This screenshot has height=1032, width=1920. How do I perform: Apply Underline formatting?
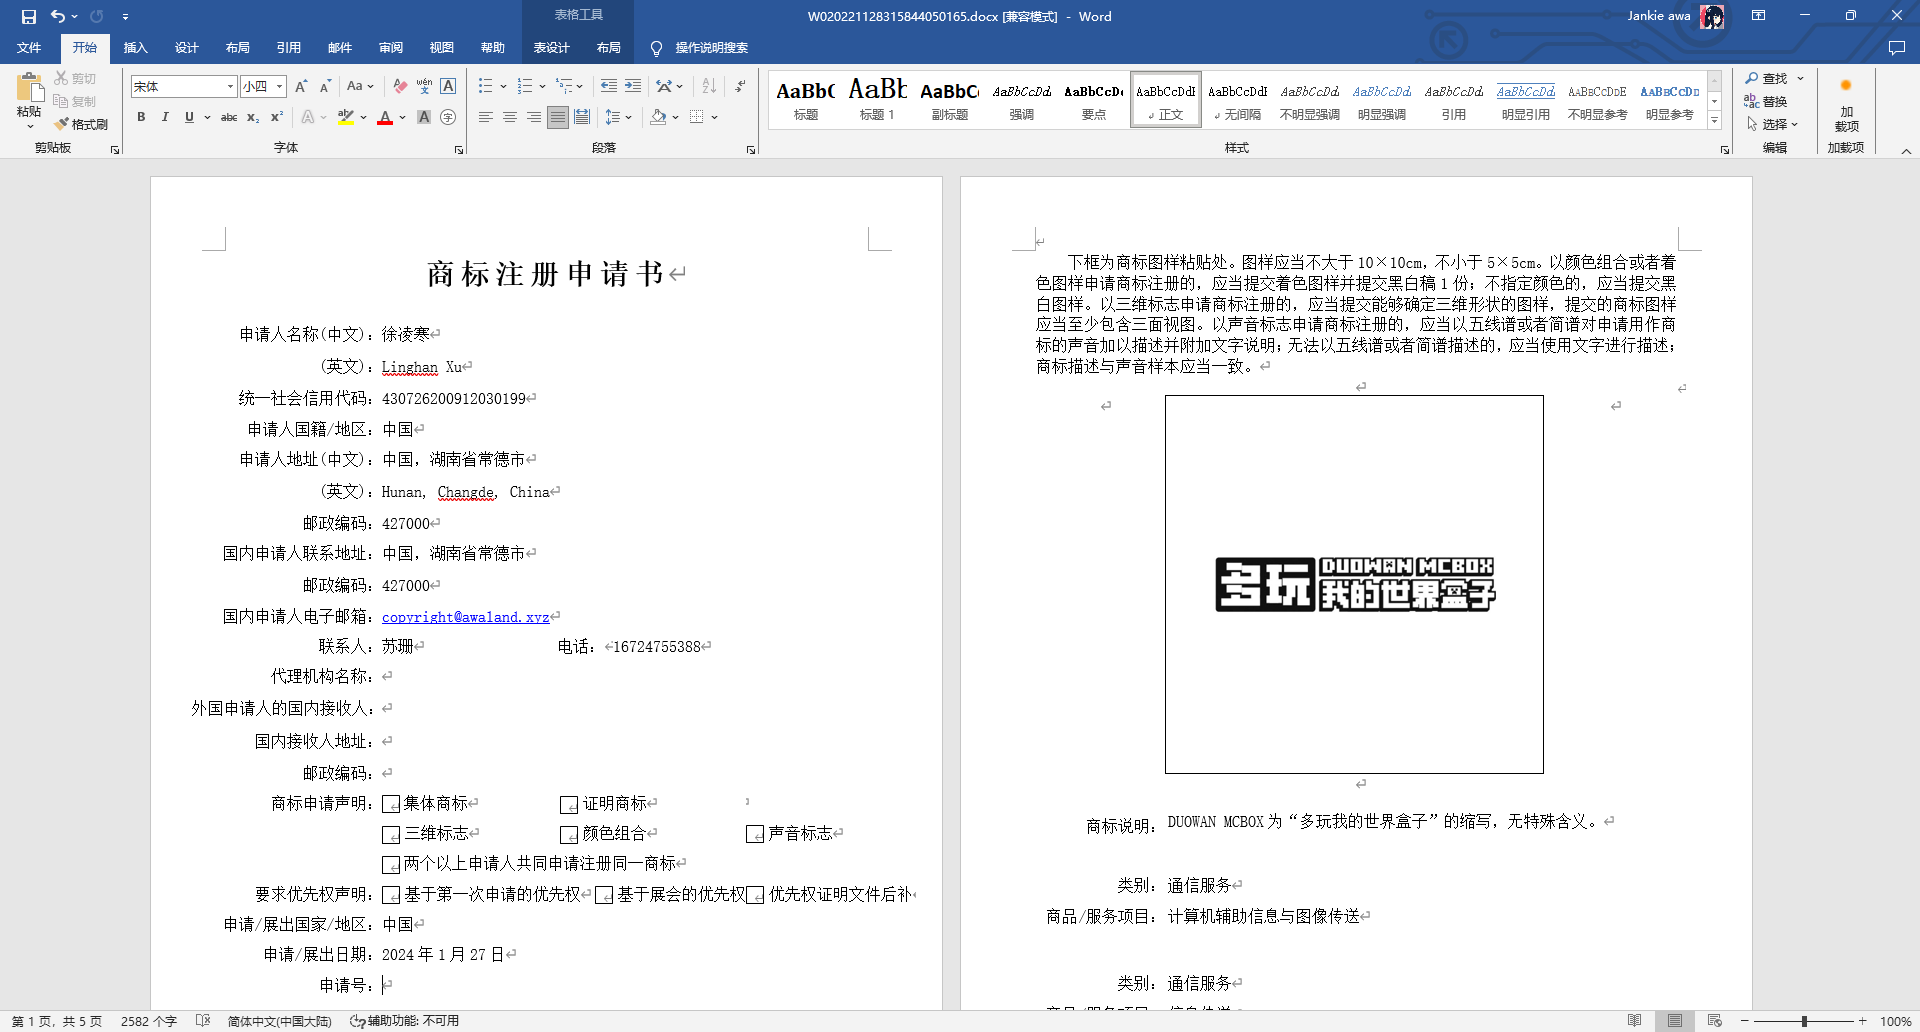pos(189,117)
